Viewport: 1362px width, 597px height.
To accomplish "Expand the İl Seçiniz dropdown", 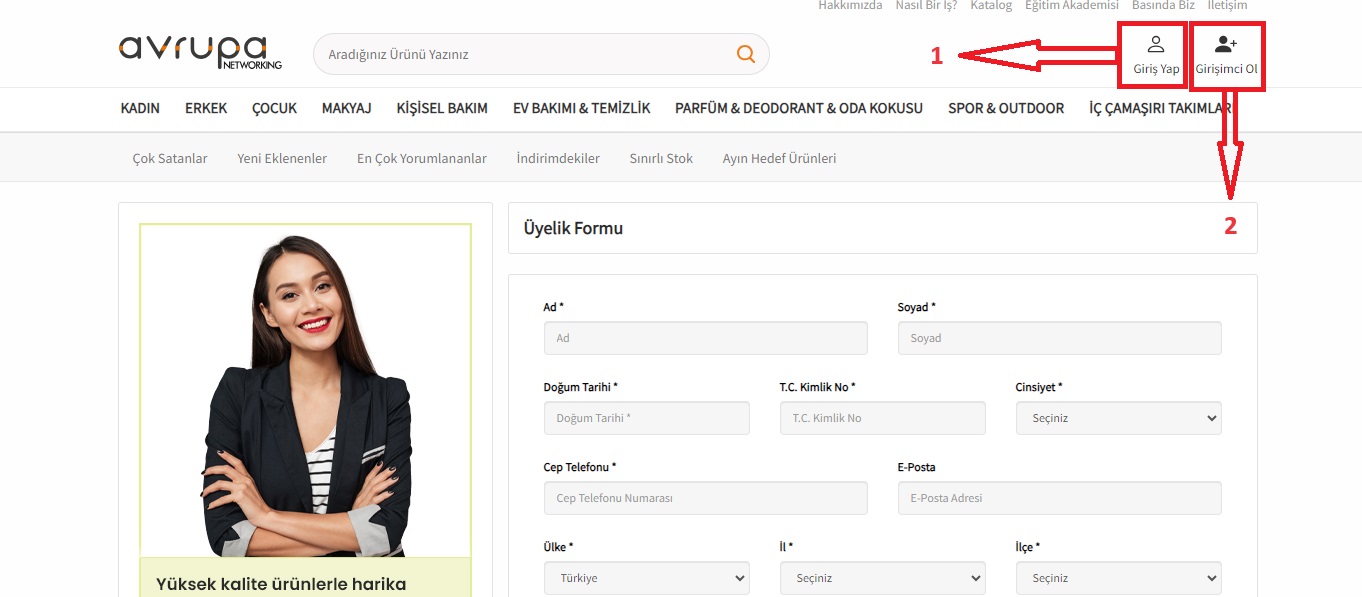I will click(882, 577).
